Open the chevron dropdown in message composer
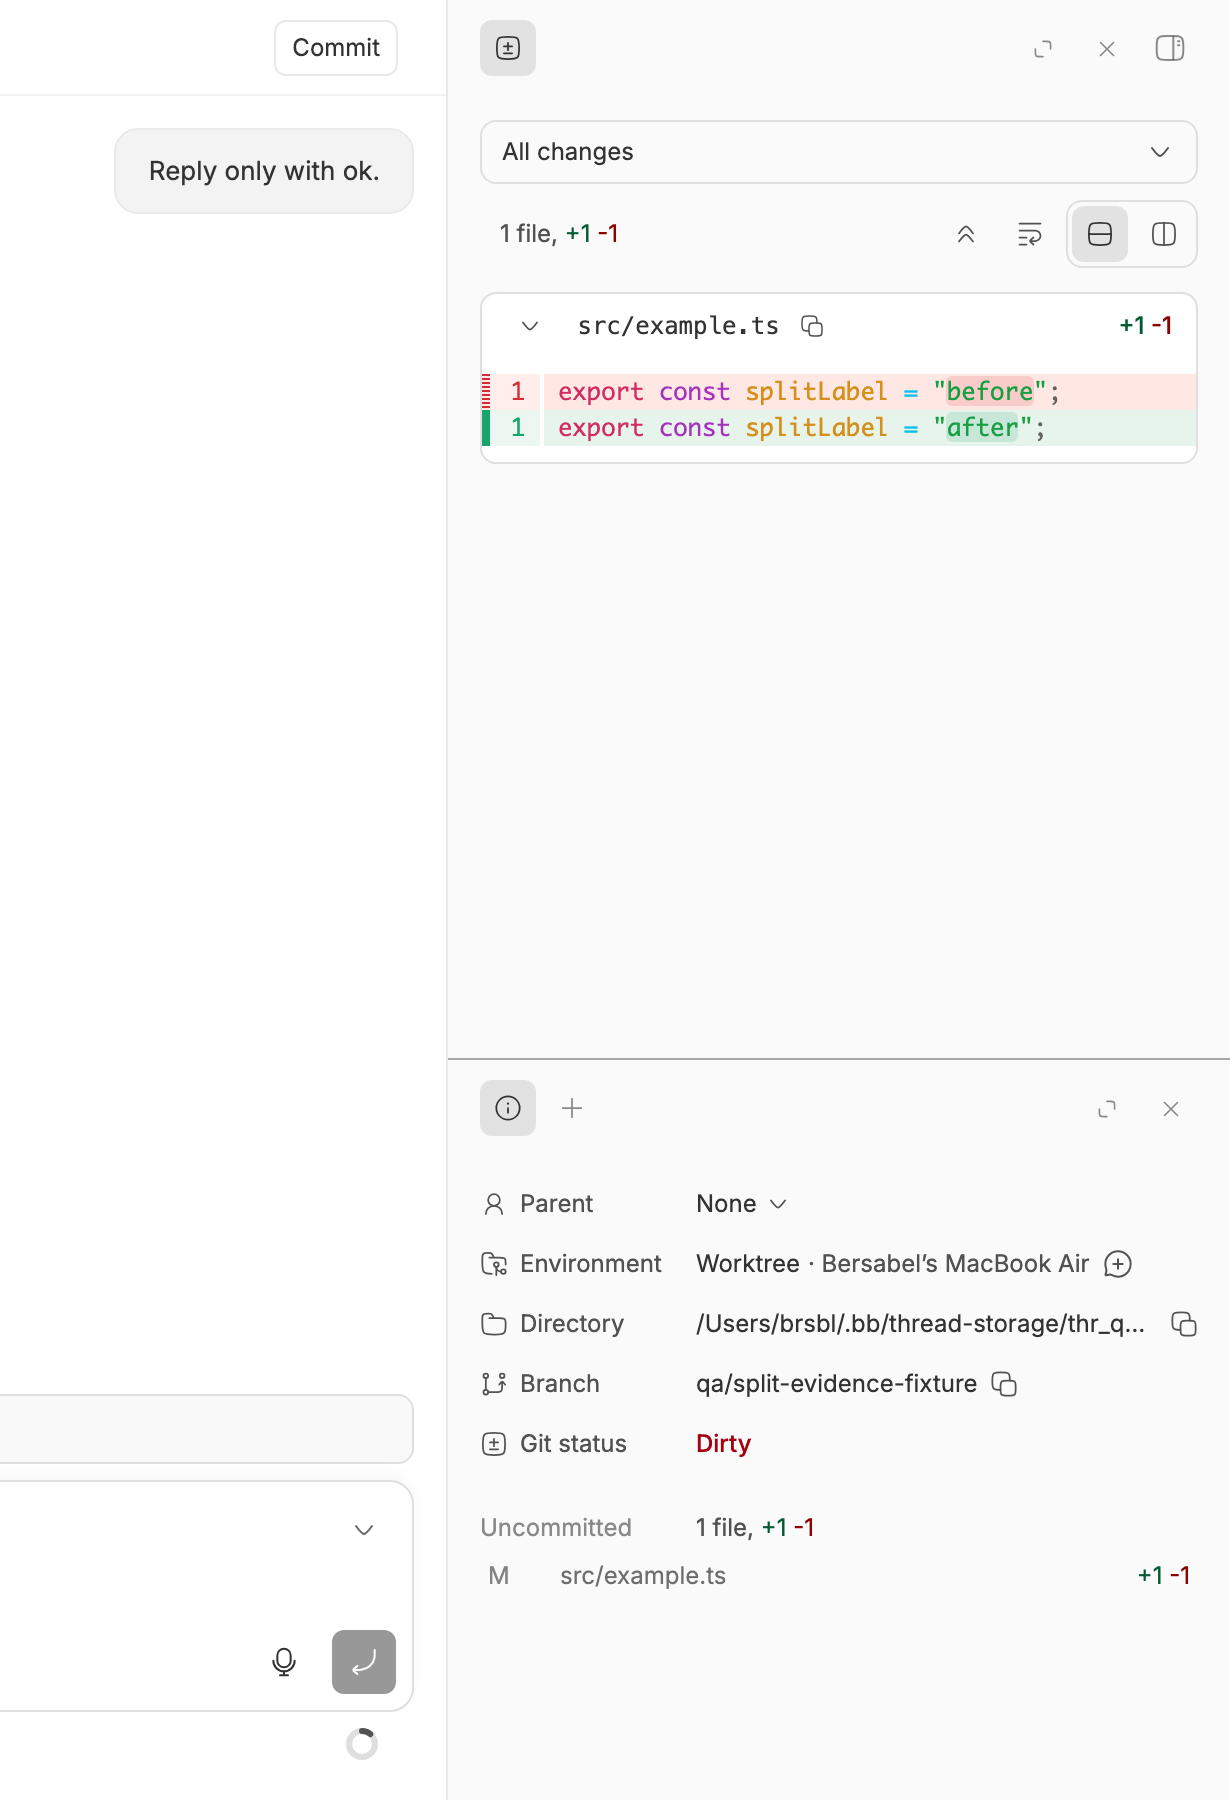 coord(364,1530)
